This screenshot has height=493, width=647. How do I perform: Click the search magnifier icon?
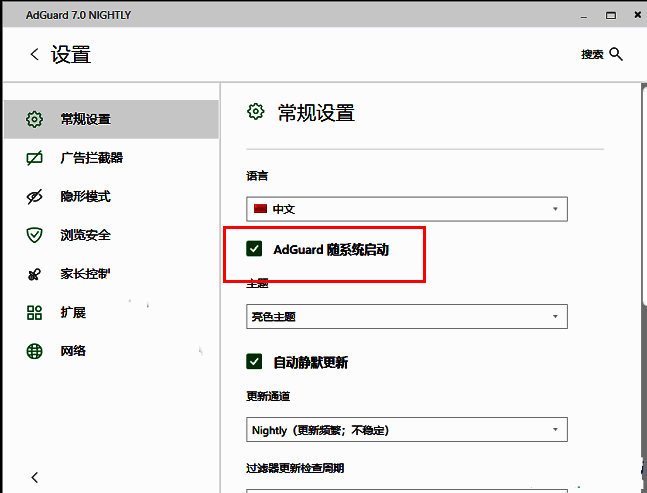pos(616,54)
